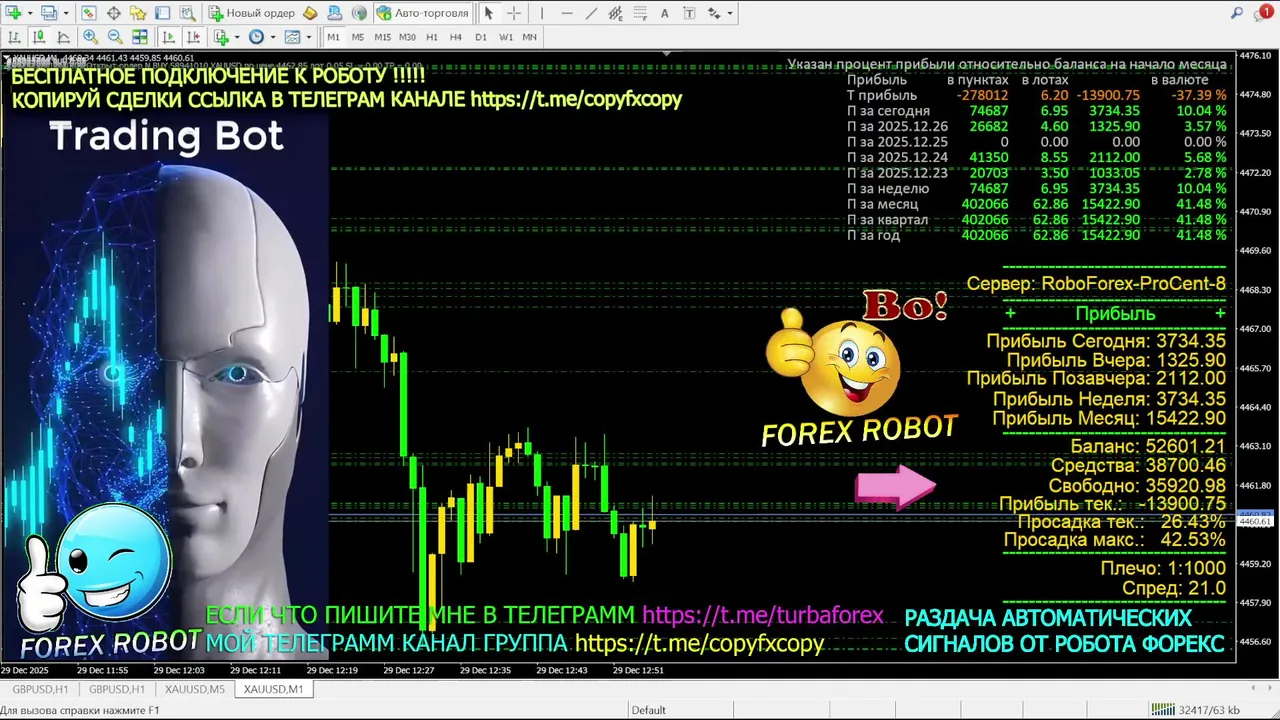Screen dimensions: 1280x720
Task: Select the equidistant channel tool
Action: (616, 13)
